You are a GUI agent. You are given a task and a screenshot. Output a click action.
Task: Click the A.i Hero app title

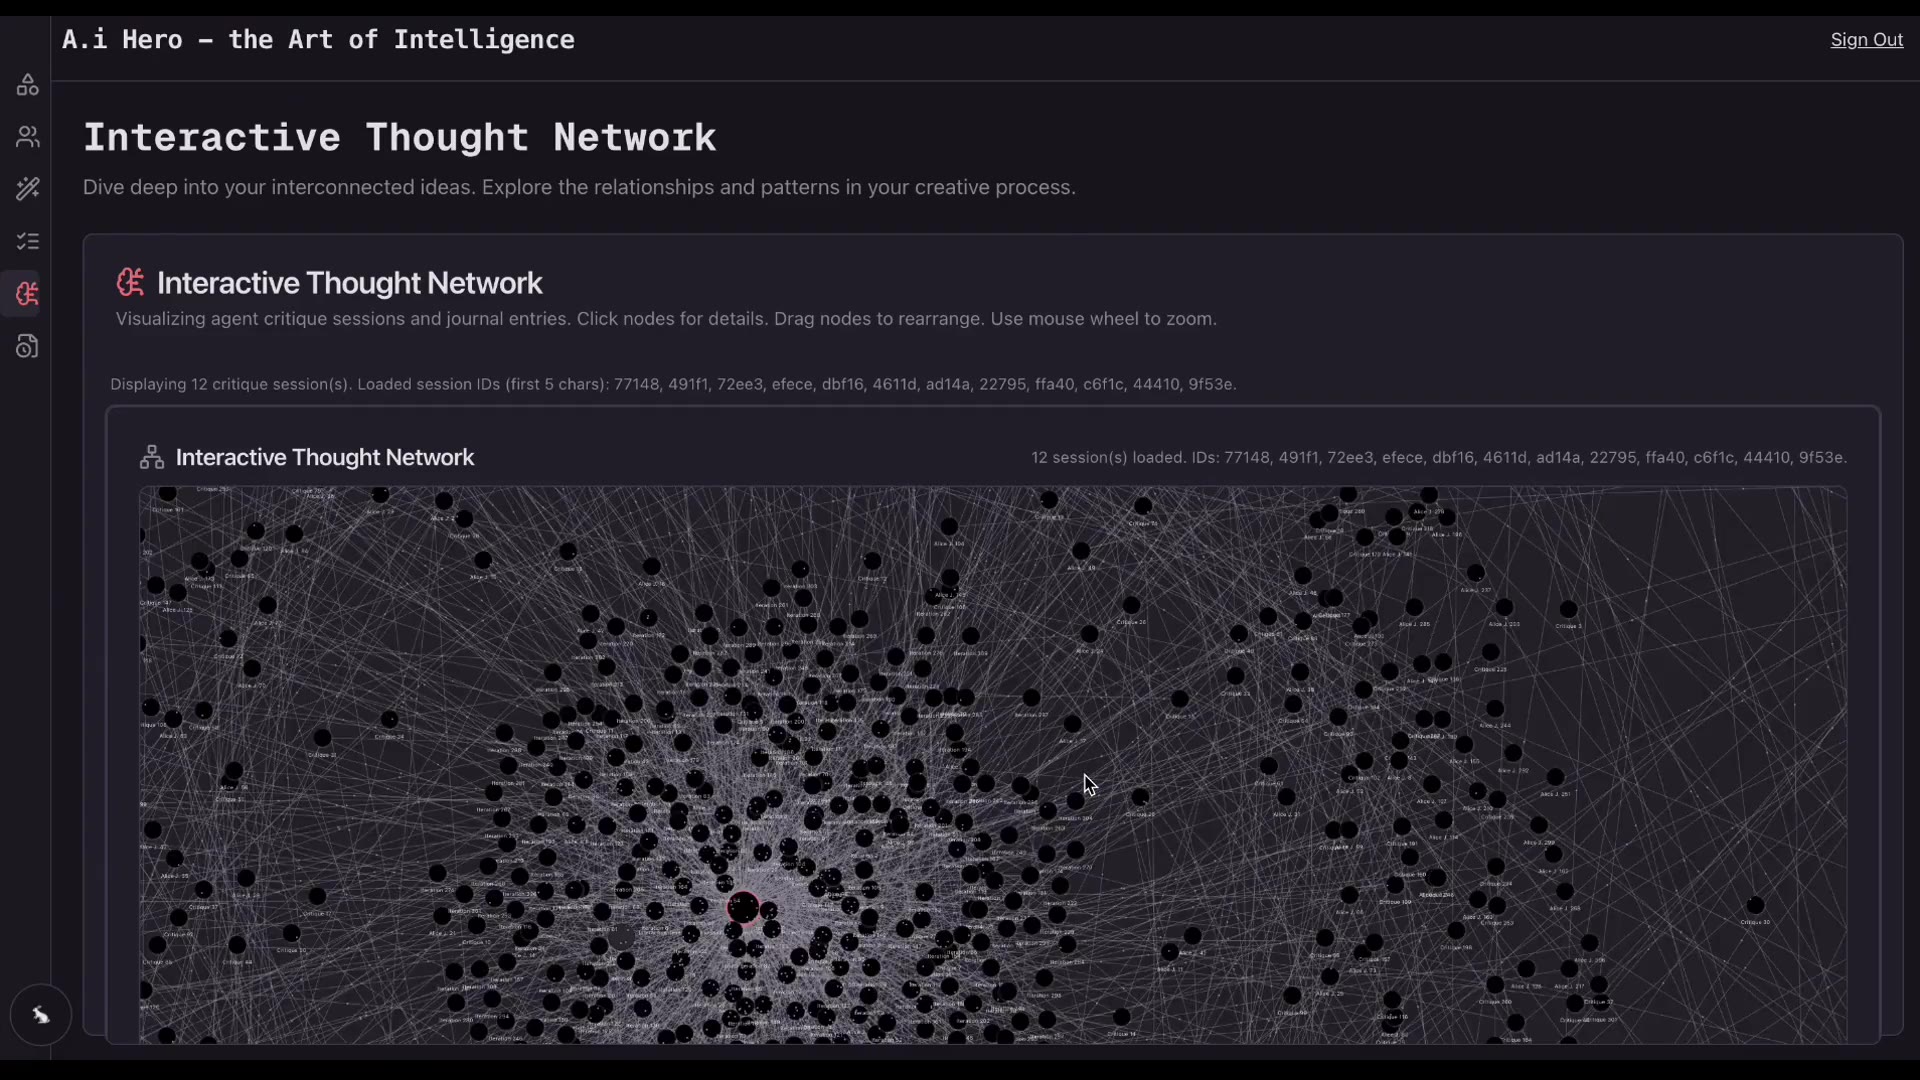tap(318, 40)
